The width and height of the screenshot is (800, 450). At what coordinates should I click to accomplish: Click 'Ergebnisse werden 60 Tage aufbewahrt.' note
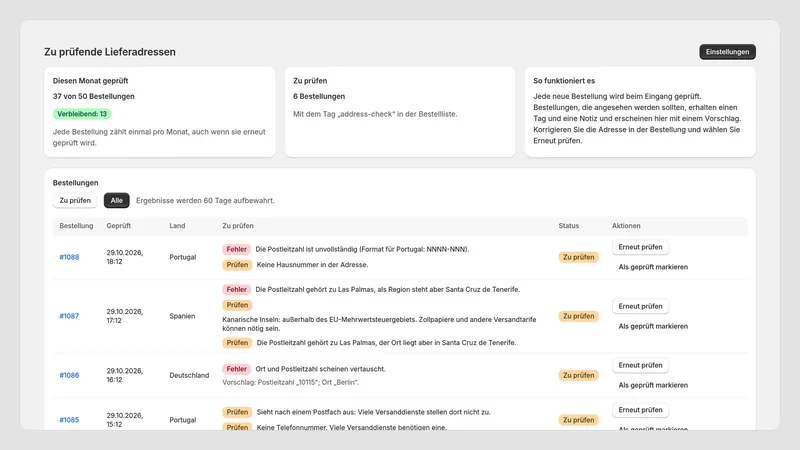coord(205,201)
